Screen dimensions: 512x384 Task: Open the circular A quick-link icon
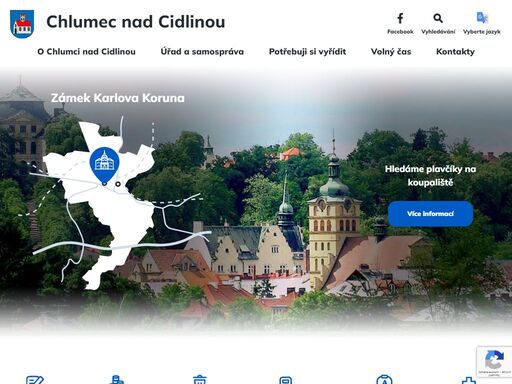pos(384,380)
